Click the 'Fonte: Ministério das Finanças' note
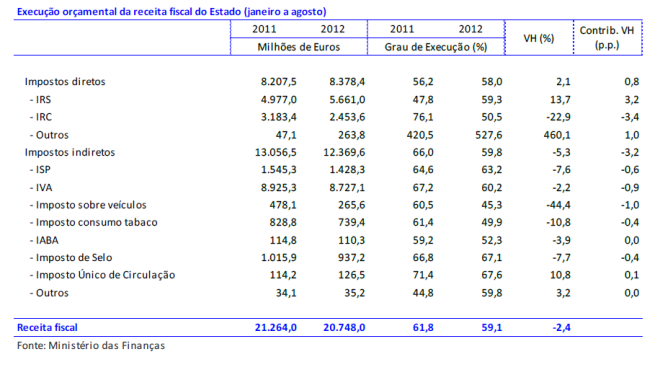This screenshot has height=380, width=660. [x=91, y=345]
